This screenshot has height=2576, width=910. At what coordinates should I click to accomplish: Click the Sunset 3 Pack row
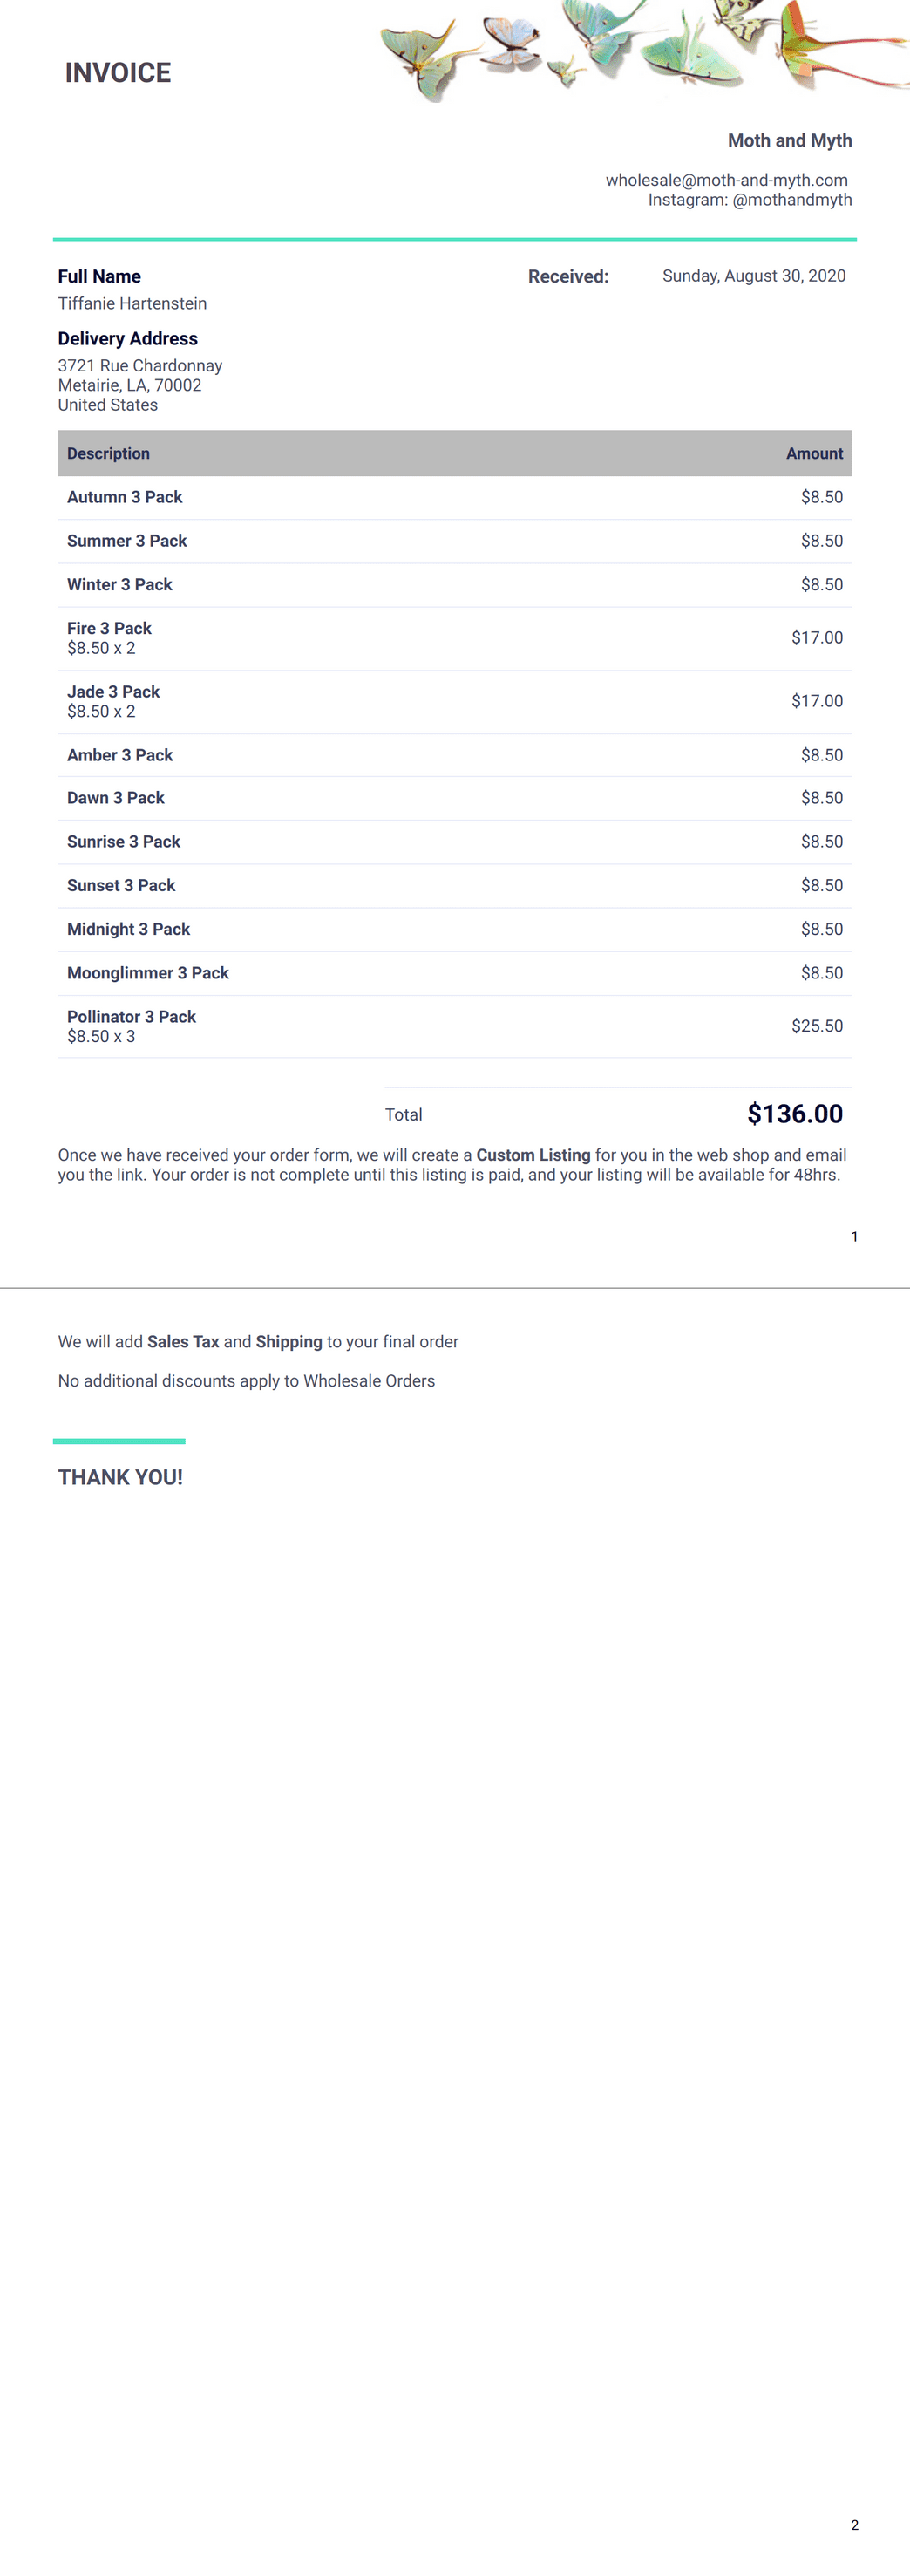click(455, 886)
